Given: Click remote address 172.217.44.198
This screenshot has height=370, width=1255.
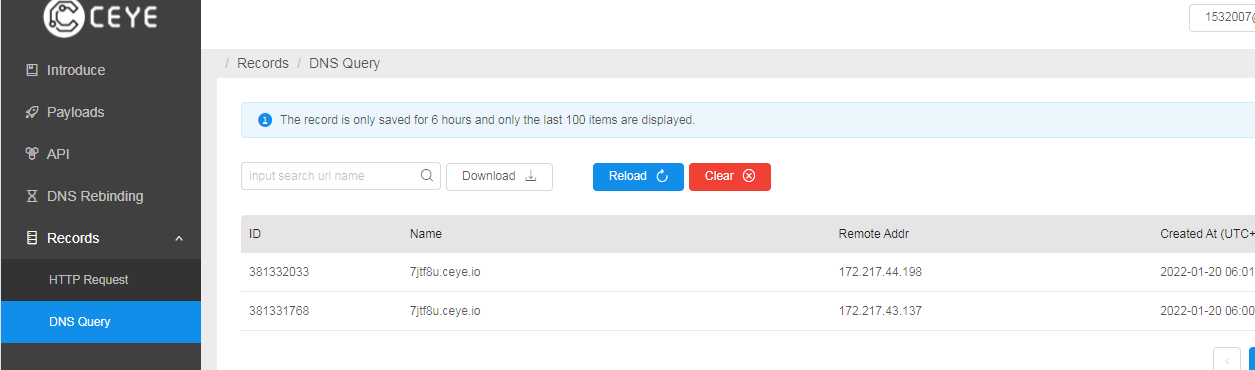Looking at the screenshot, I should [x=880, y=272].
